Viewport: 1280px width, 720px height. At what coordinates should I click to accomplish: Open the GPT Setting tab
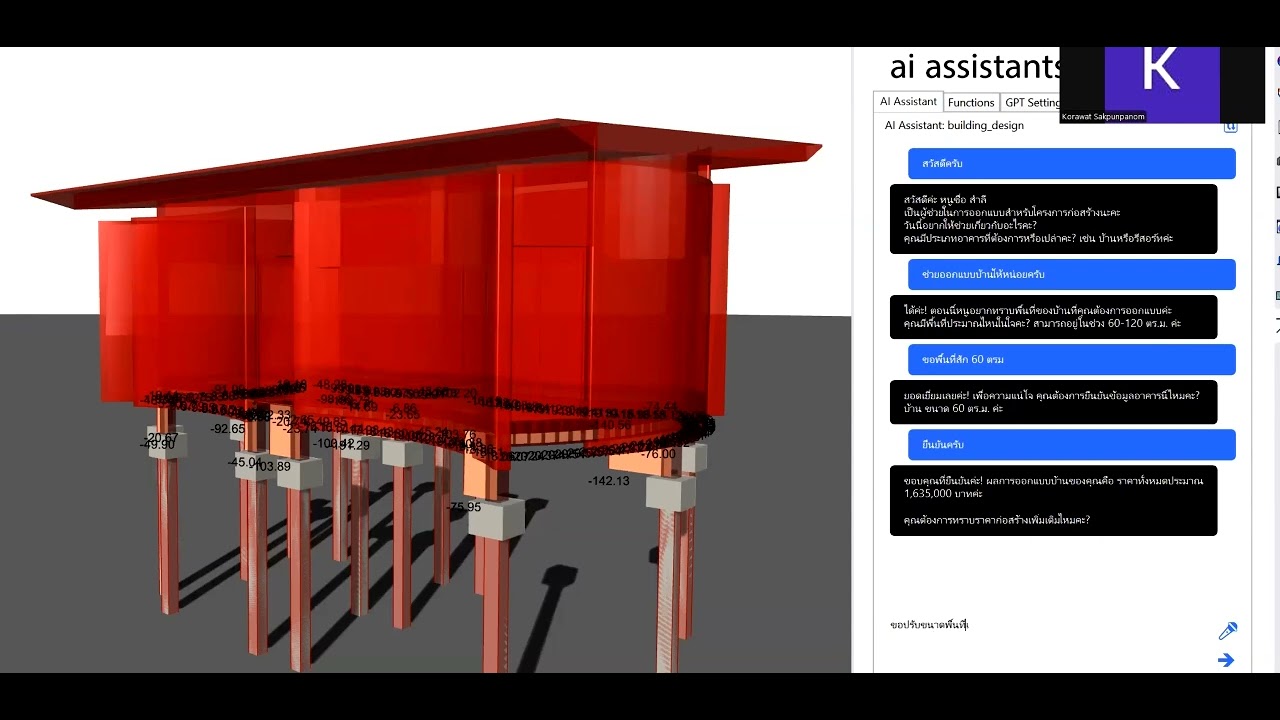click(1031, 102)
